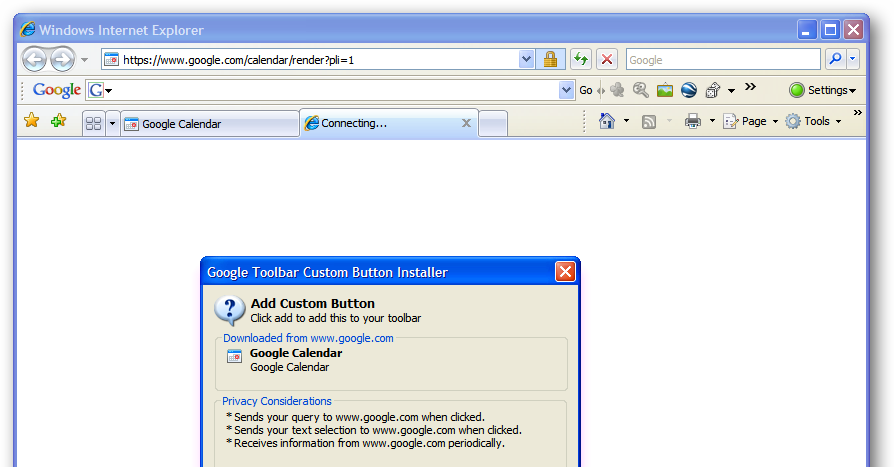Open the Page menu
894x467 pixels.
(x=750, y=121)
